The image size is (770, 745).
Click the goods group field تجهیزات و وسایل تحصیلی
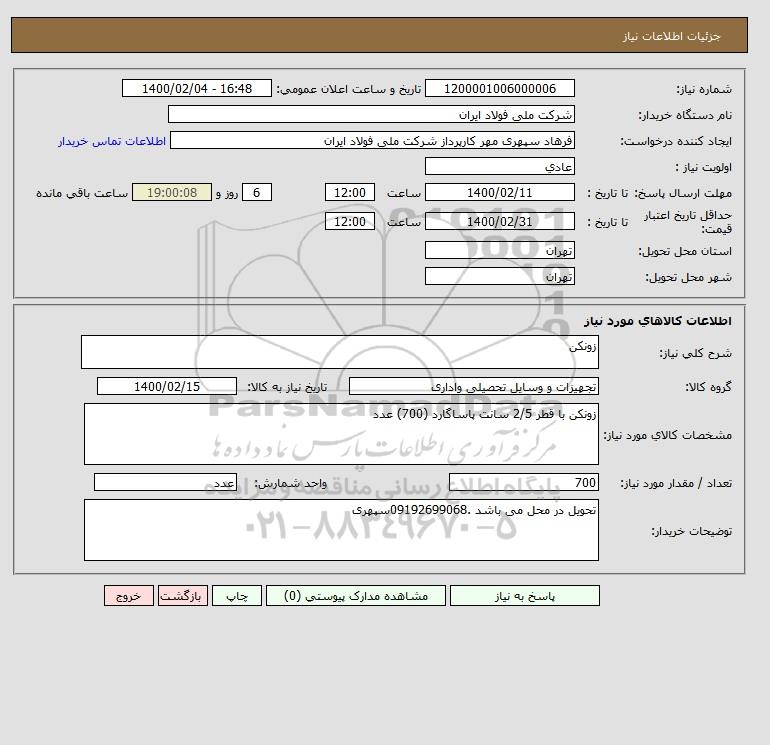pyautogui.click(x=474, y=386)
